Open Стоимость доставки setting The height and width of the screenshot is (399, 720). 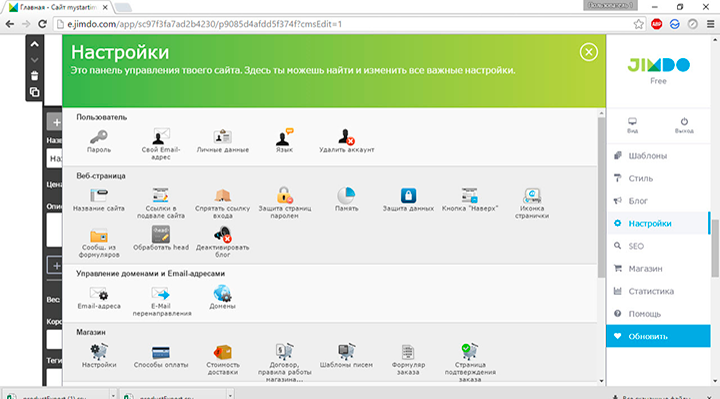click(x=223, y=360)
